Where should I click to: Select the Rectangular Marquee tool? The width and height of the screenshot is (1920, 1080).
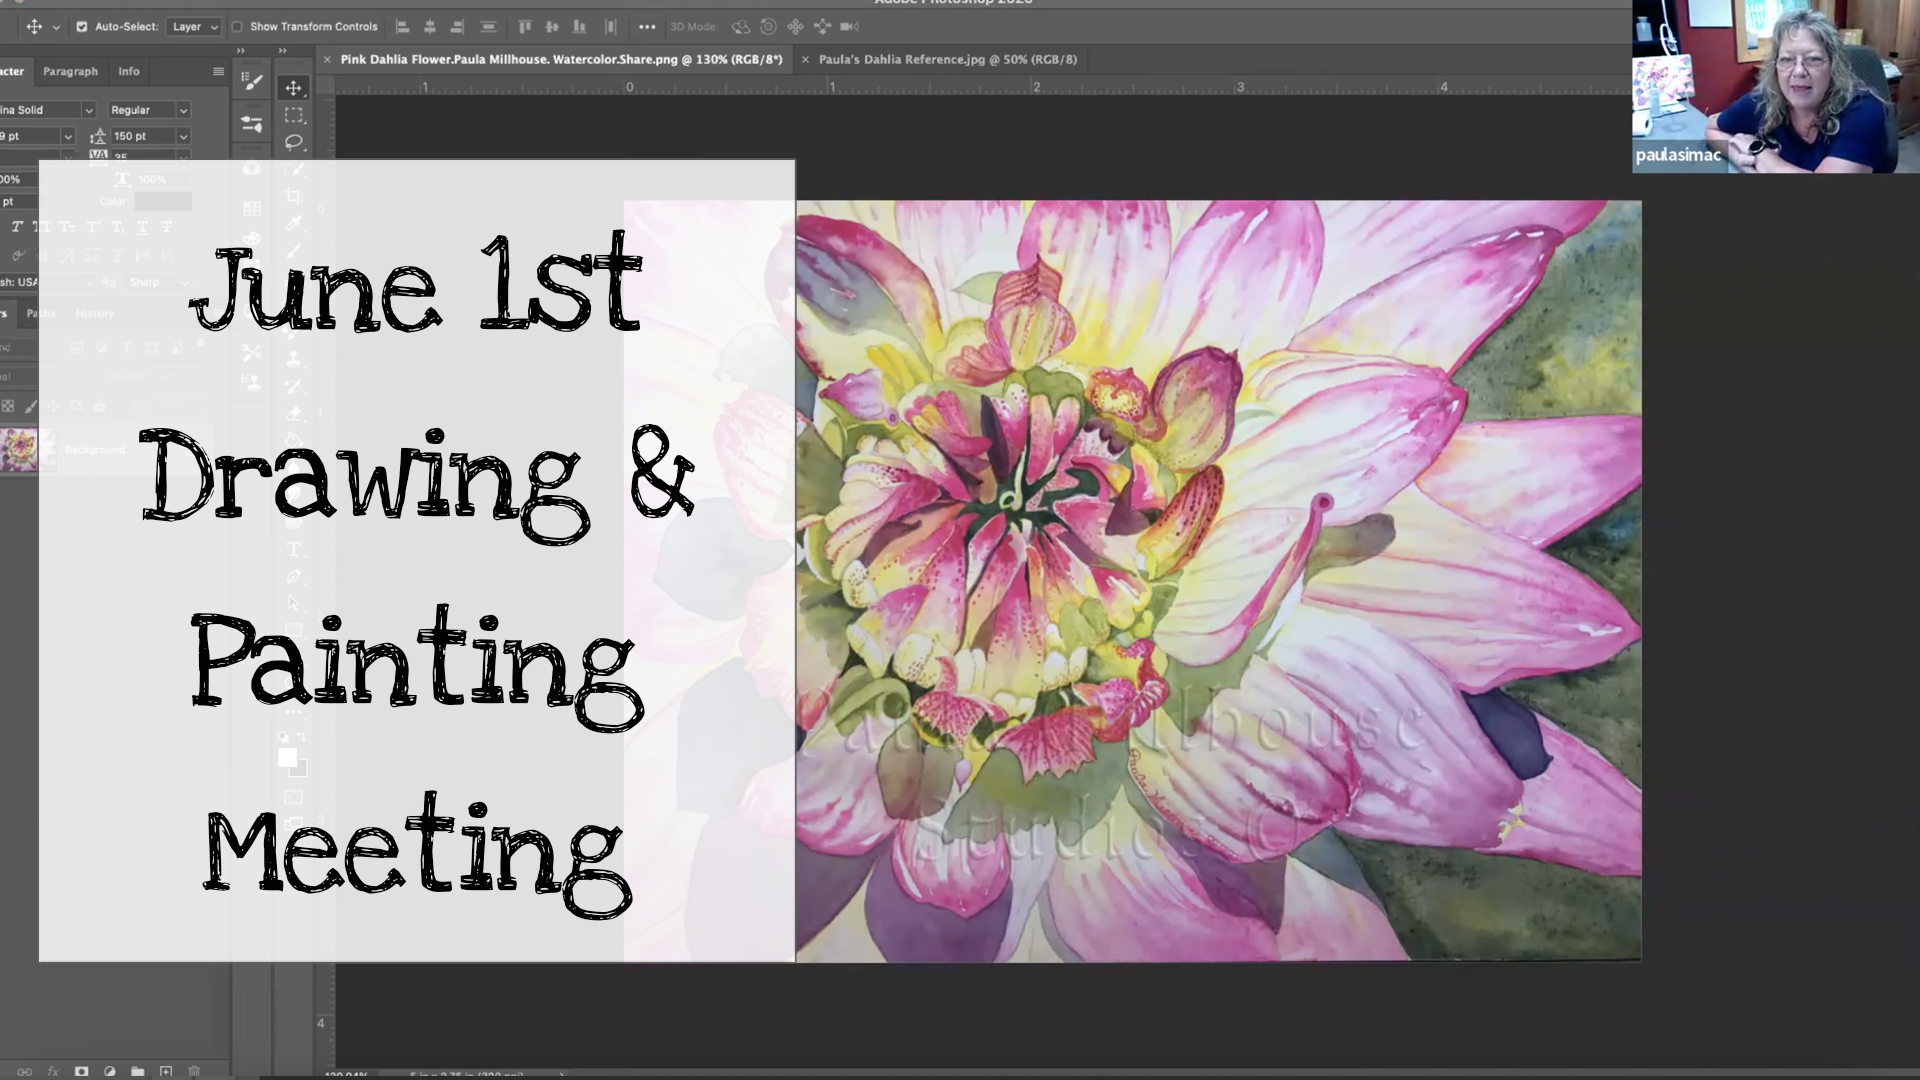[293, 115]
